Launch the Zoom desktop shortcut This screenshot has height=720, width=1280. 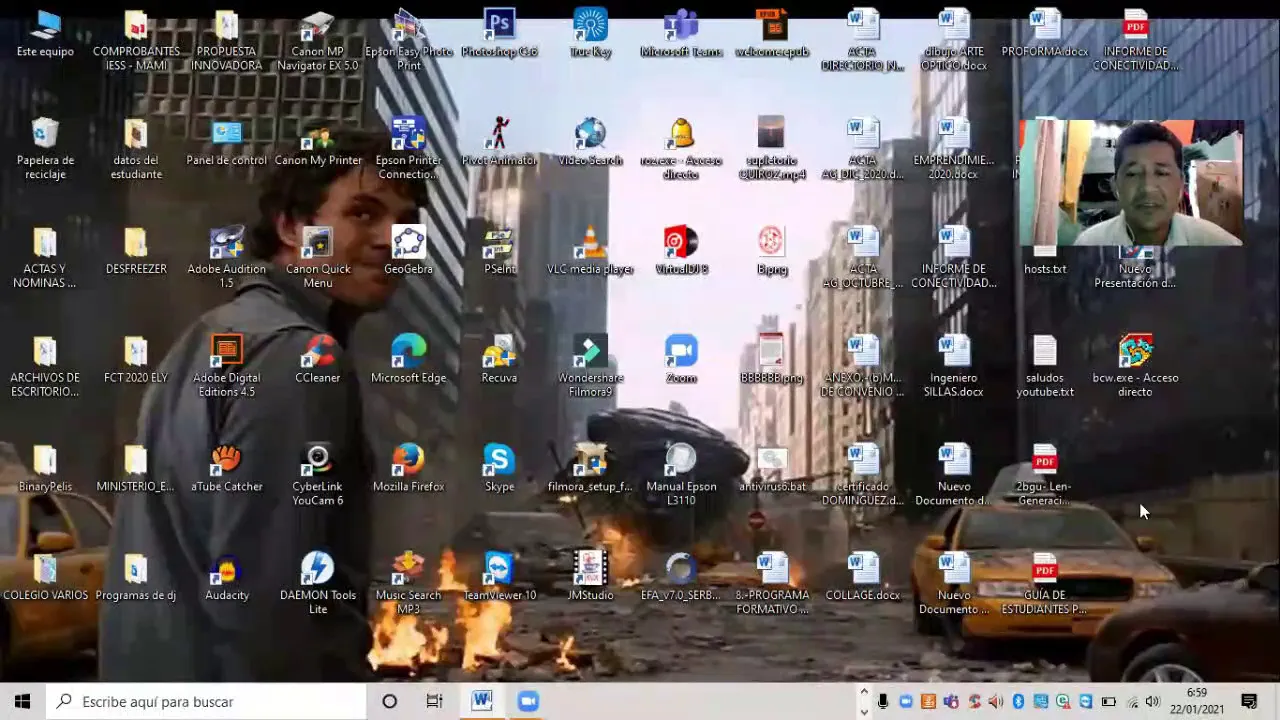(x=681, y=360)
